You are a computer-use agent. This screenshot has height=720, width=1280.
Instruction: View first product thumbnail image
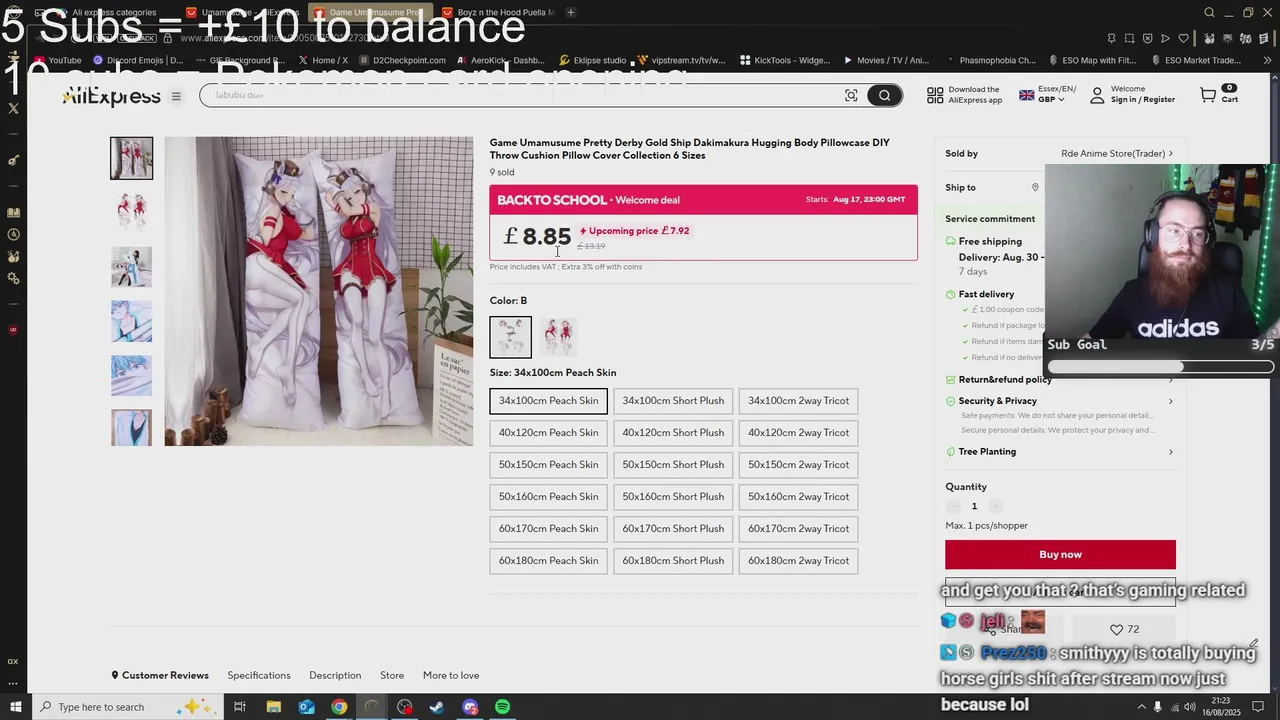click(x=131, y=158)
